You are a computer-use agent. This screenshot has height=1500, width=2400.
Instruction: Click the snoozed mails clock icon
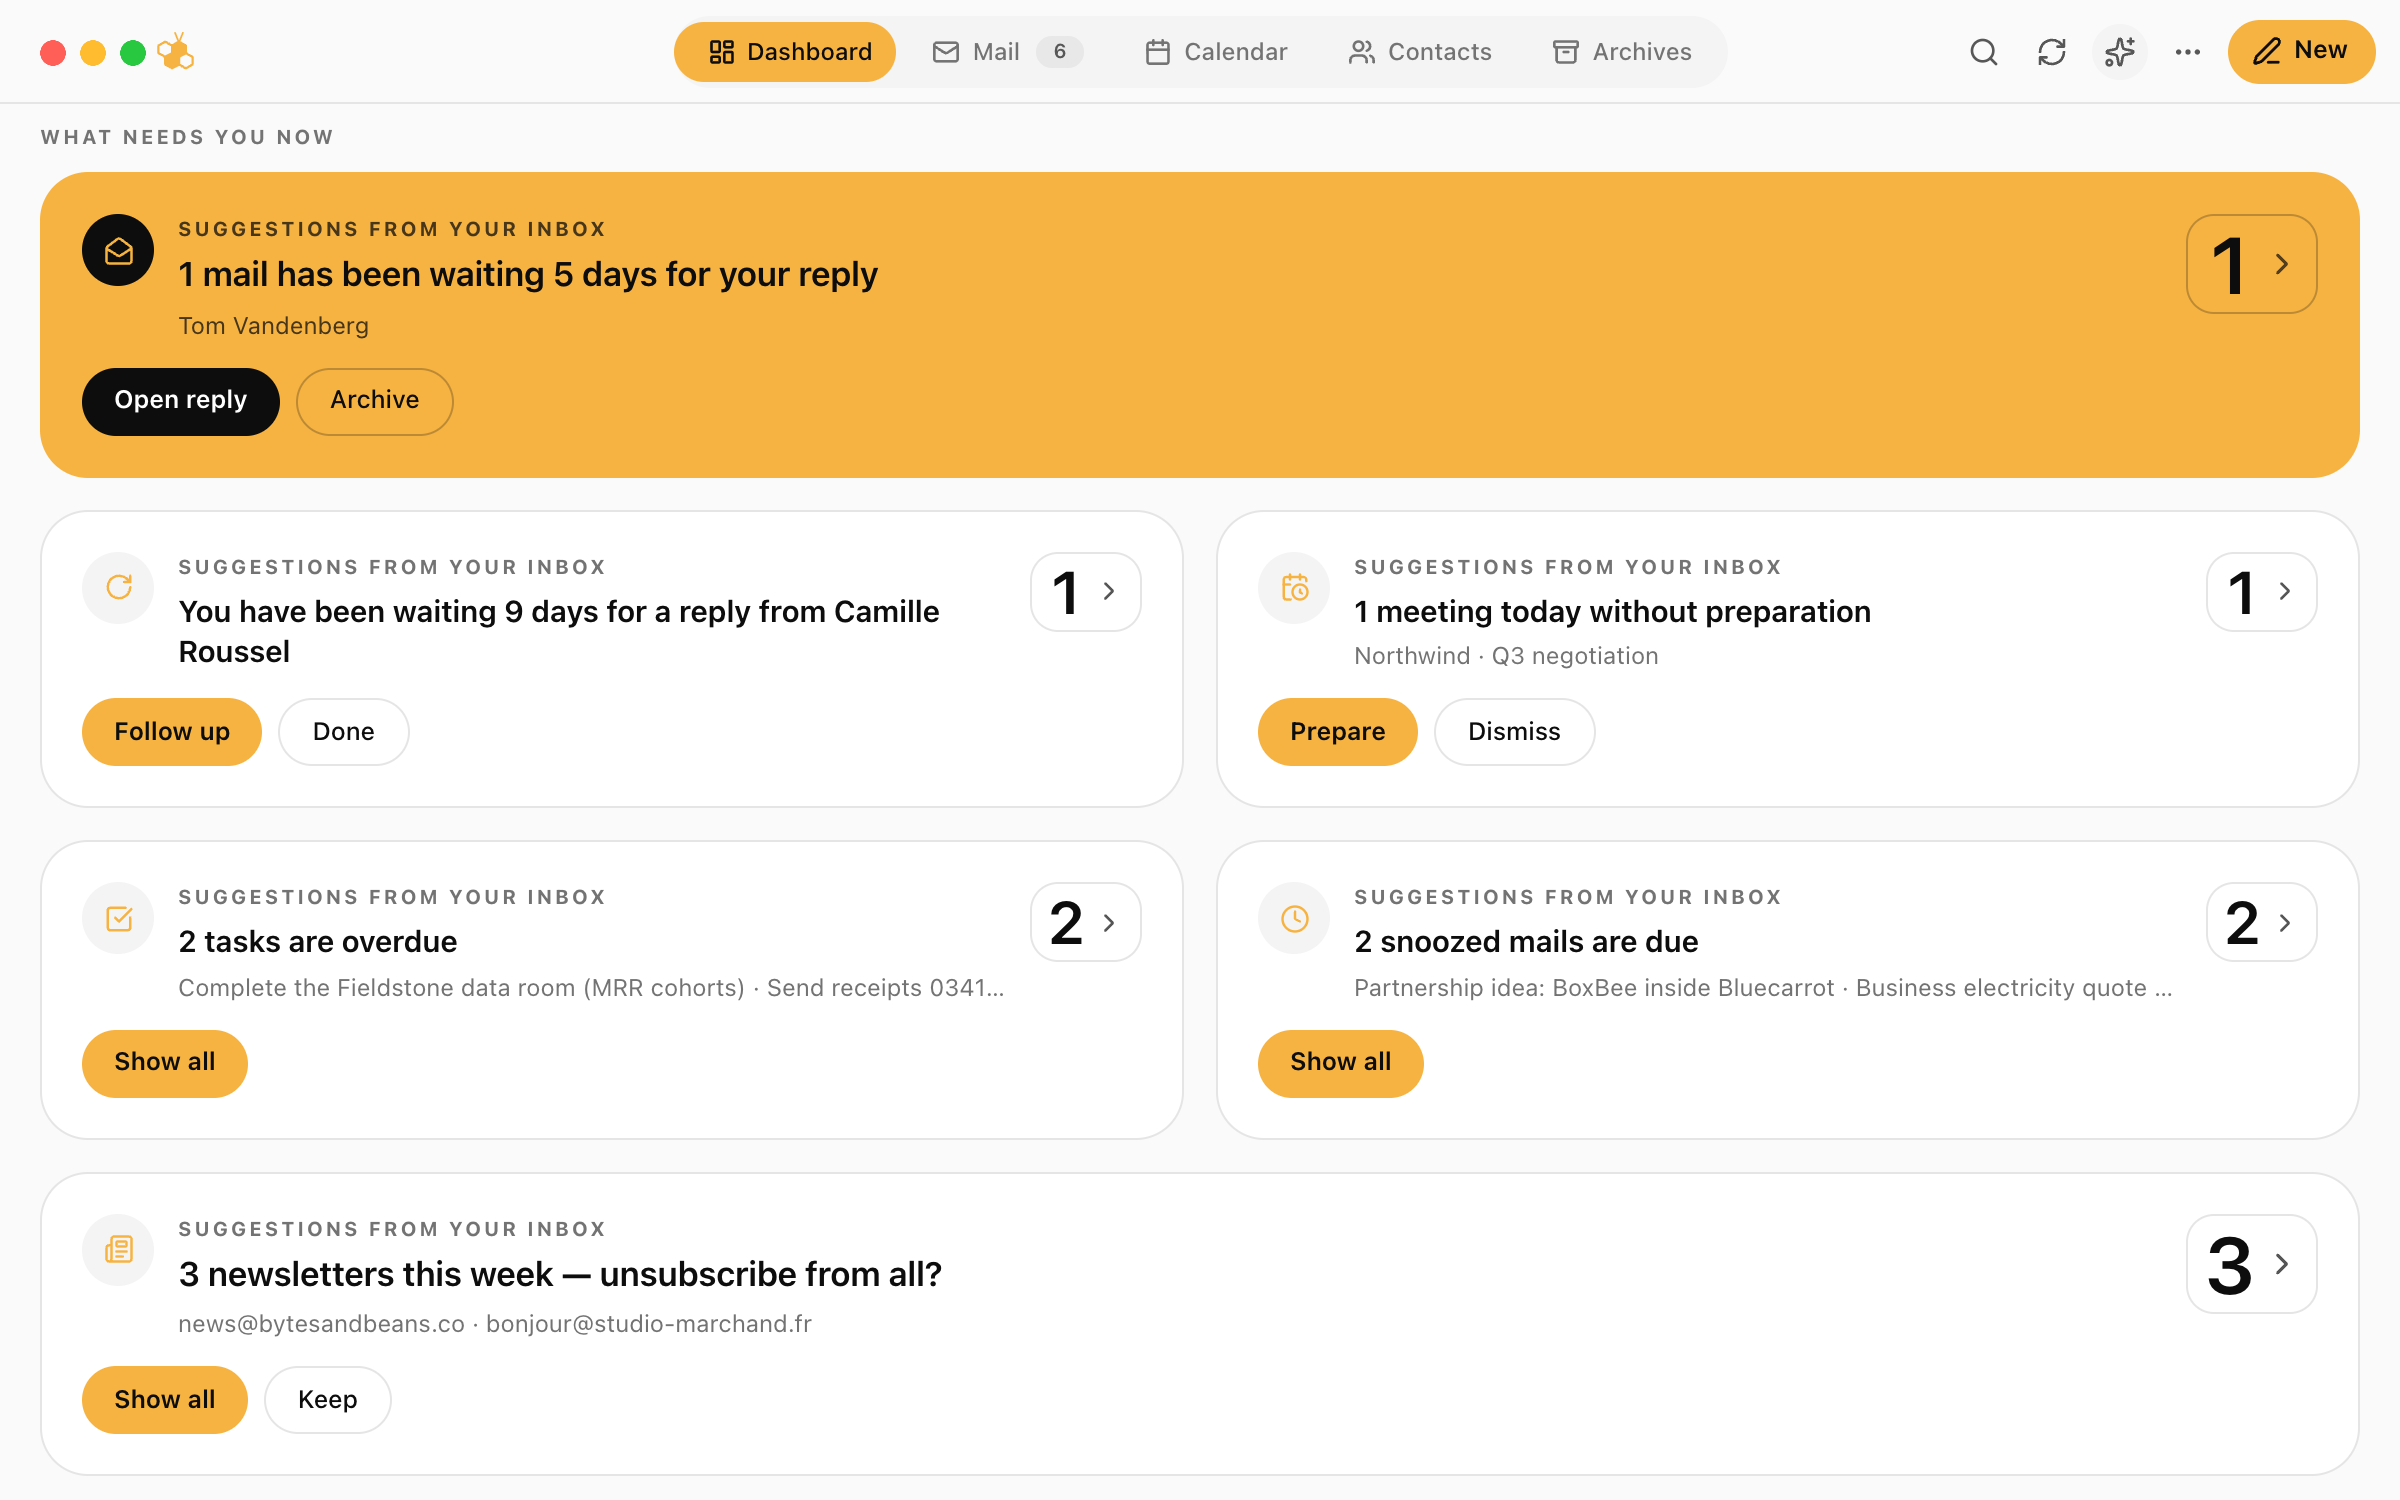pos(1294,919)
